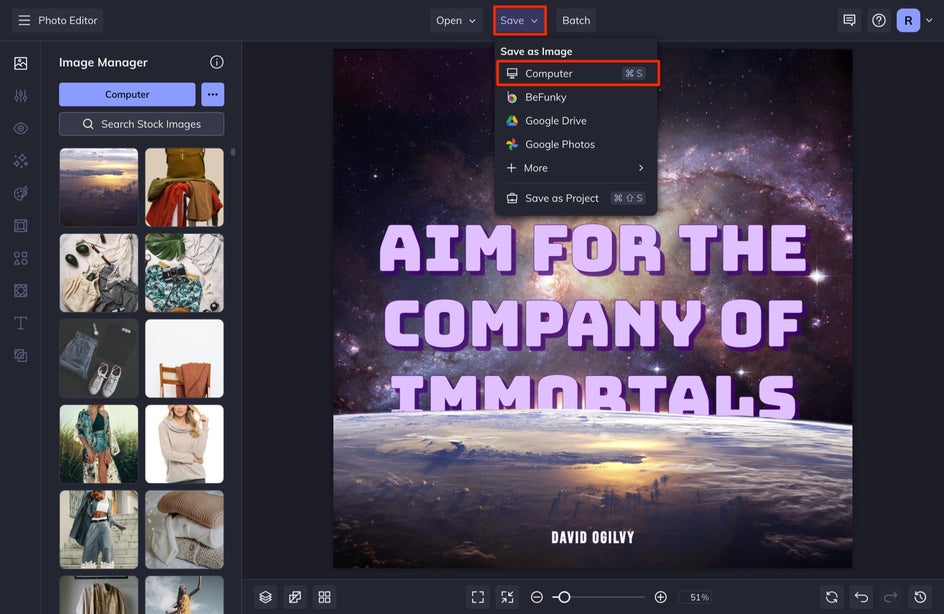Click the AIM FOR THE text line on canvas
The height and width of the screenshot is (614, 944).
594,249
